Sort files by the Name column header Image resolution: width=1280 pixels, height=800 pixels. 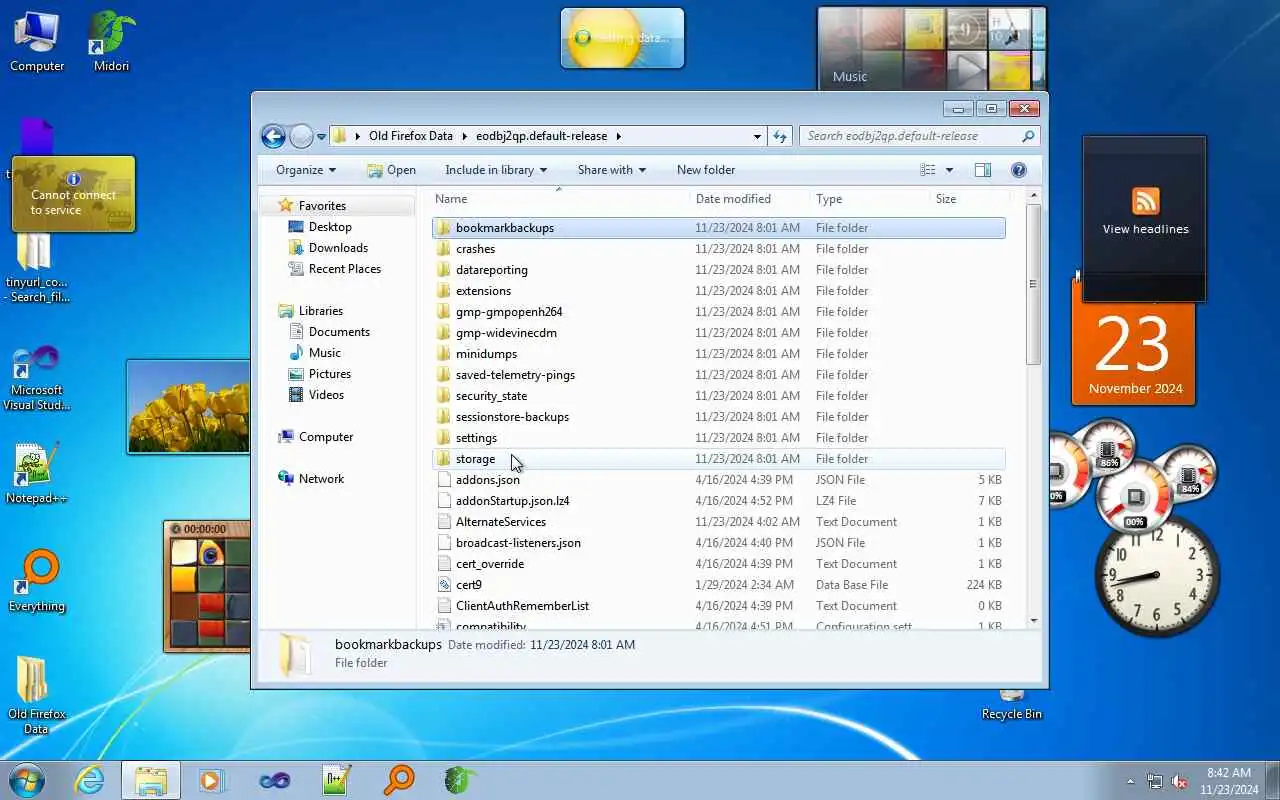click(558, 199)
